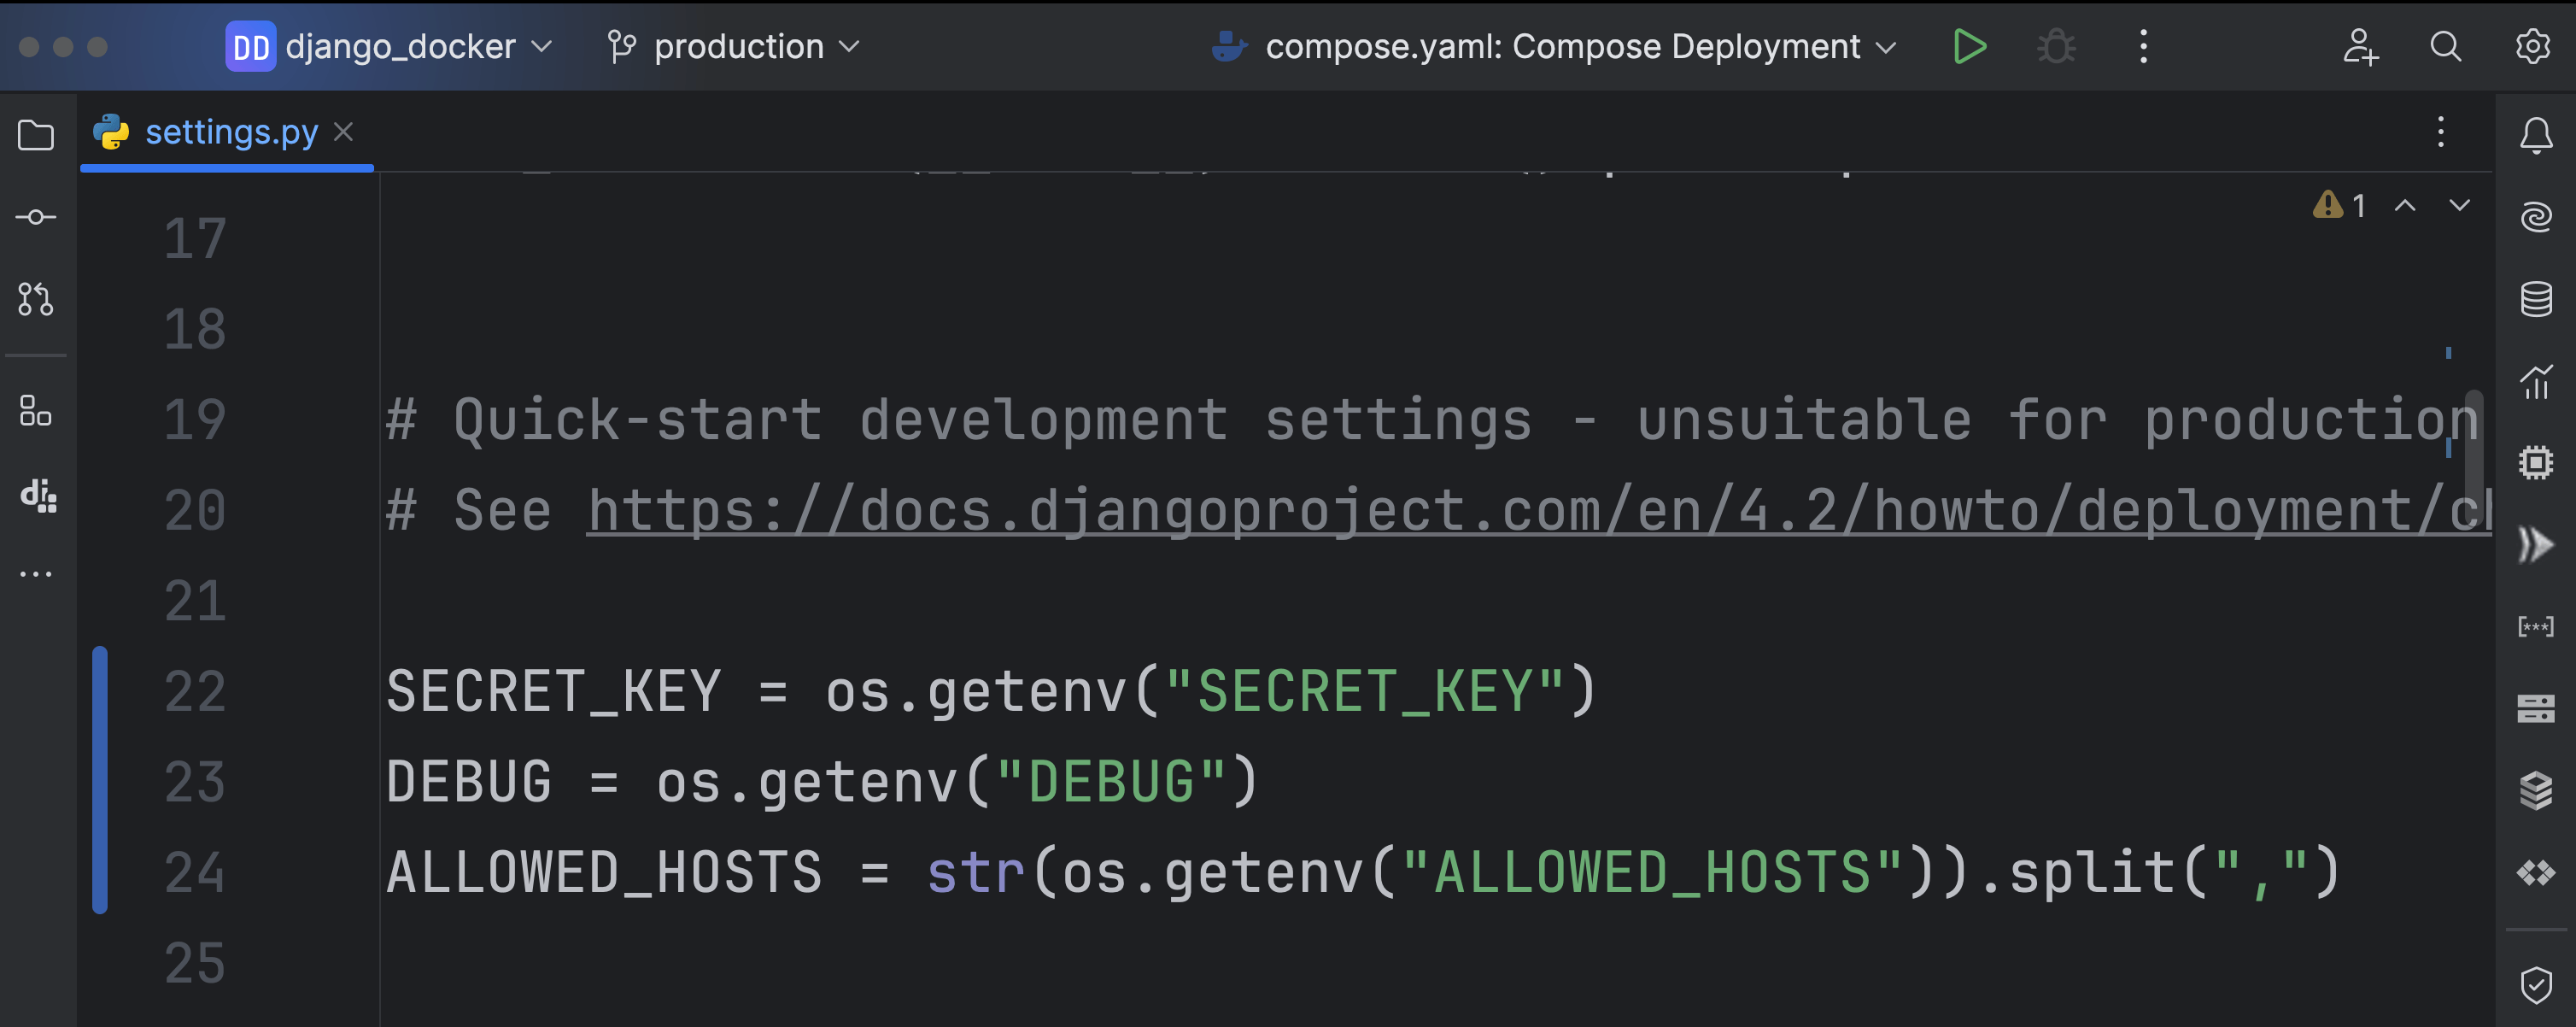Viewport: 2576px width, 1027px height.
Task: Close the settings.py tab
Action: (343, 132)
